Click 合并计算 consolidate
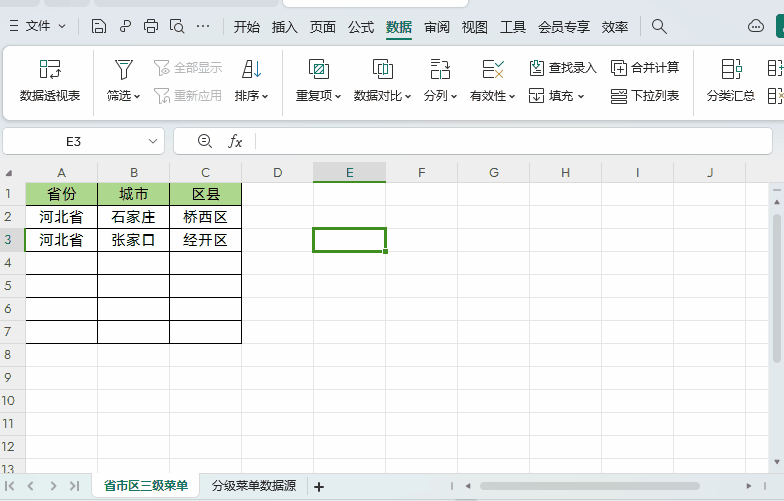This screenshot has width=784, height=501. [645, 68]
